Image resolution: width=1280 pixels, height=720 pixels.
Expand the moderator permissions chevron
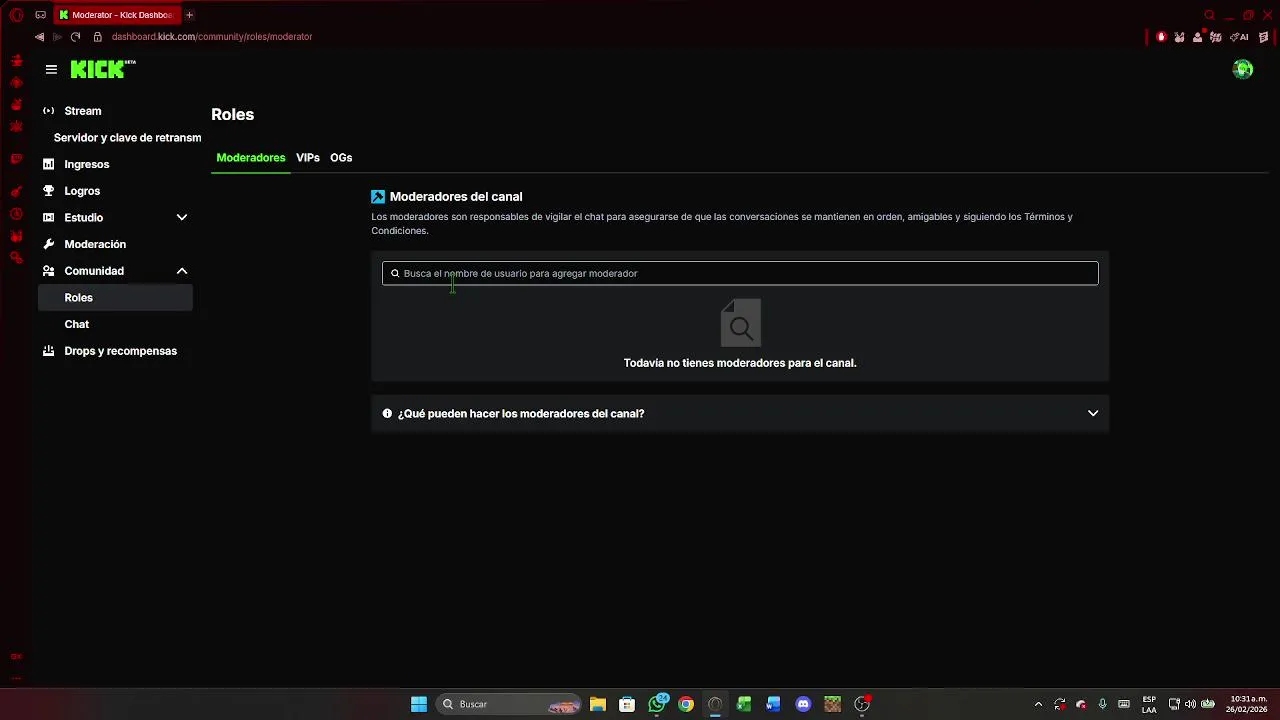(1093, 413)
